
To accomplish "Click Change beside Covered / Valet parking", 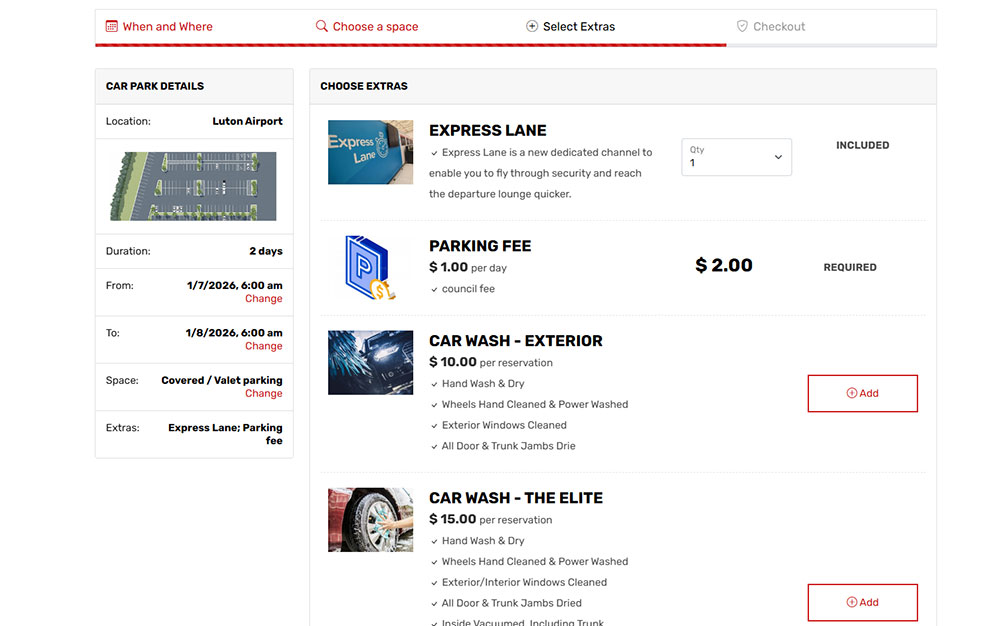I will click(263, 393).
